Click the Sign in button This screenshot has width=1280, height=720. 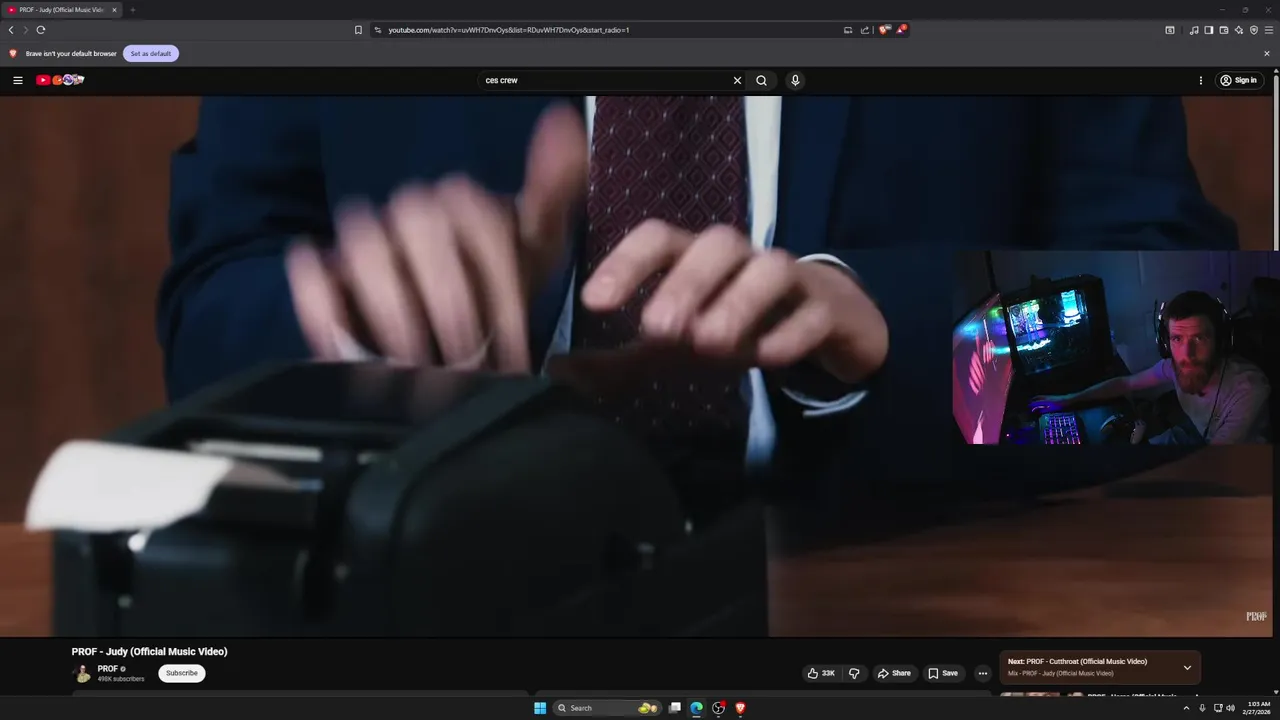1238,80
